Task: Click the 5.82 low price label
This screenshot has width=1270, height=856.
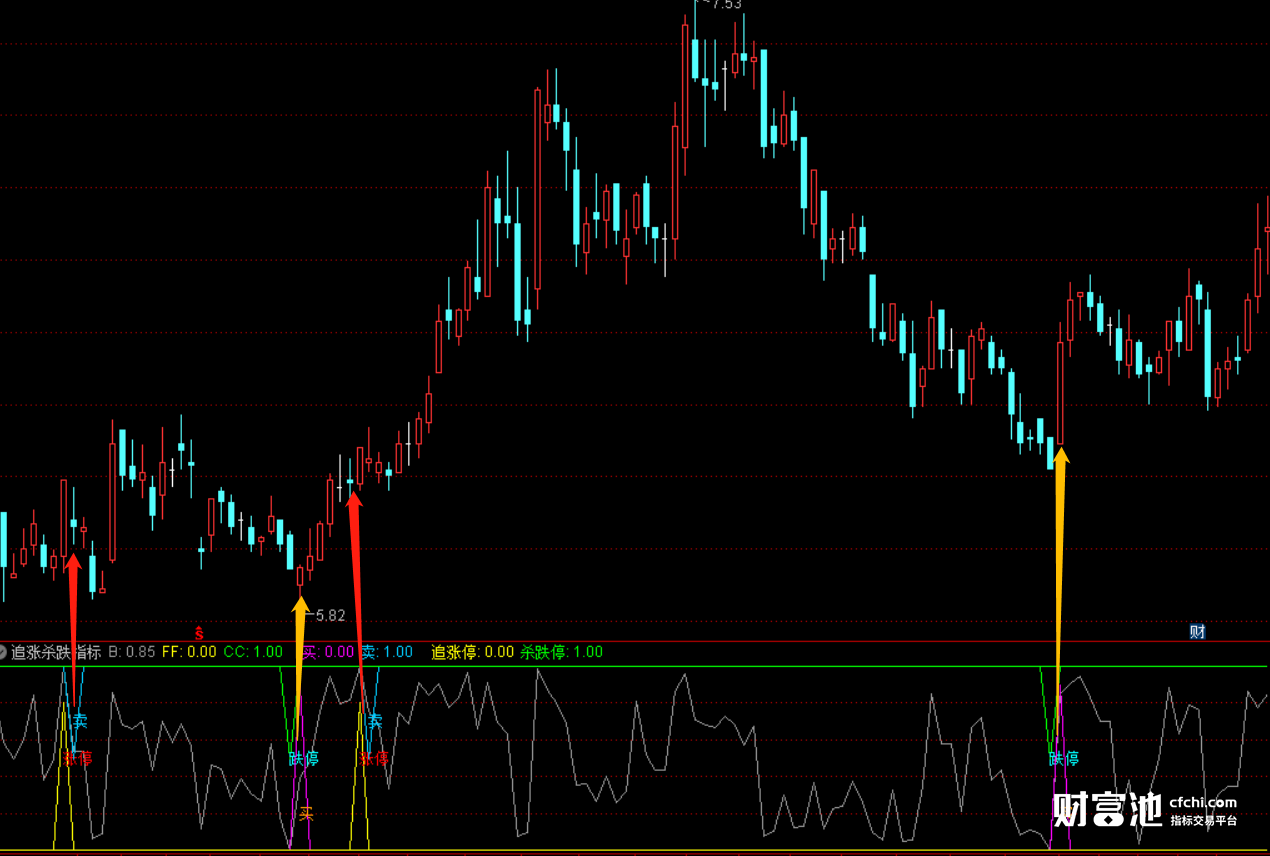Action: point(329,616)
